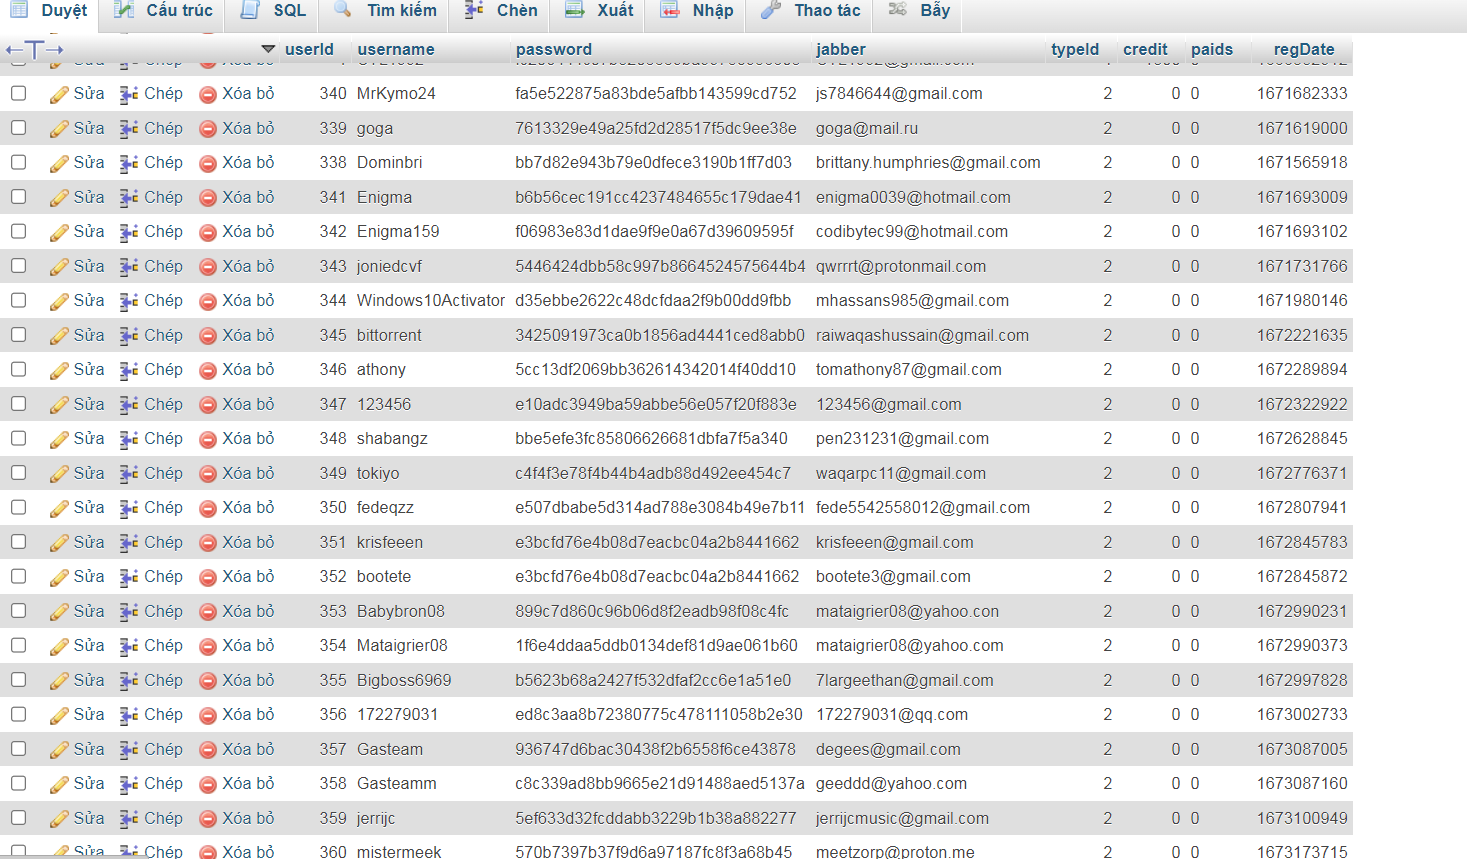Screen dimensions: 1467x859
Task: Click Sửa link for fedeqzz row
Action: (88, 508)
